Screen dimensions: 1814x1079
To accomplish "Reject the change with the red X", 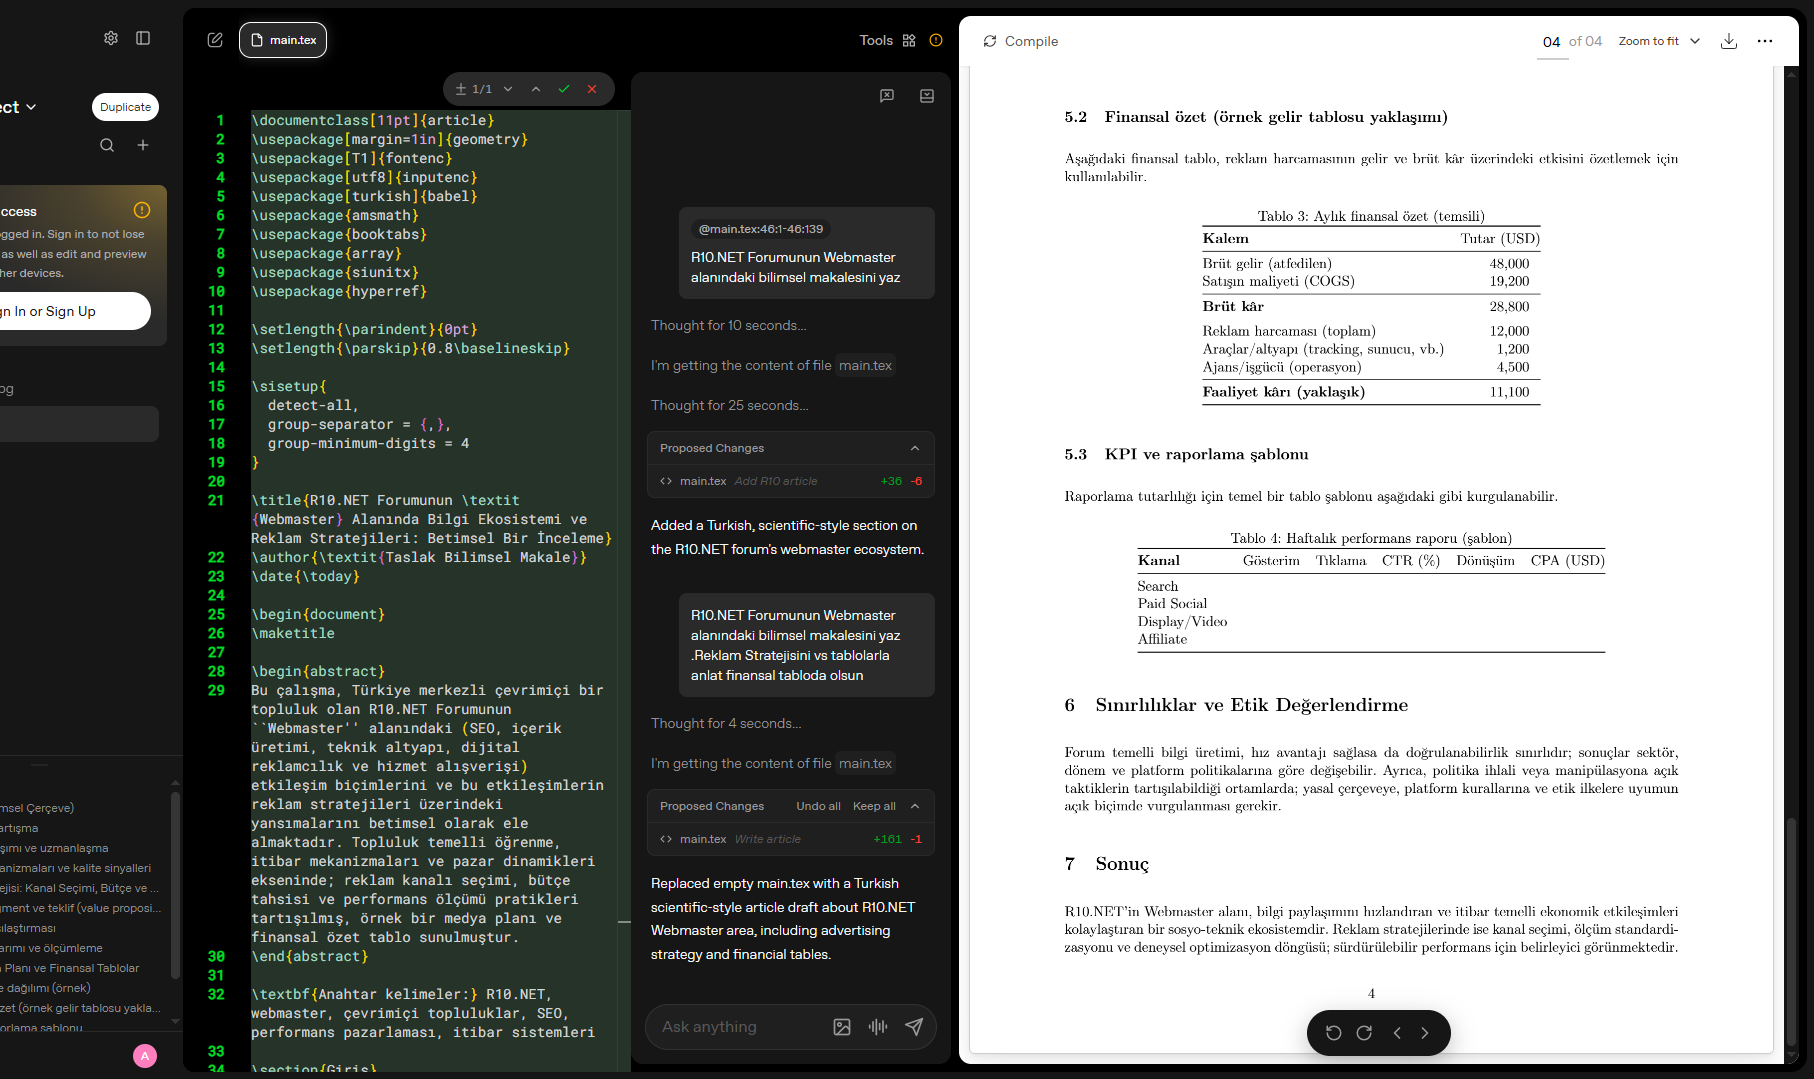I will [592, 89].
